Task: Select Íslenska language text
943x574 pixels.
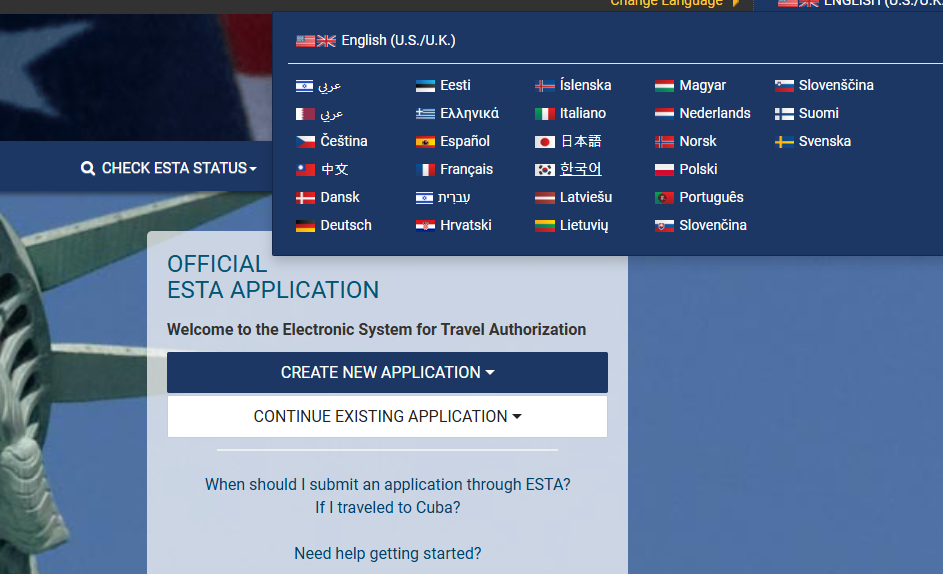Action: click(585, 86)
